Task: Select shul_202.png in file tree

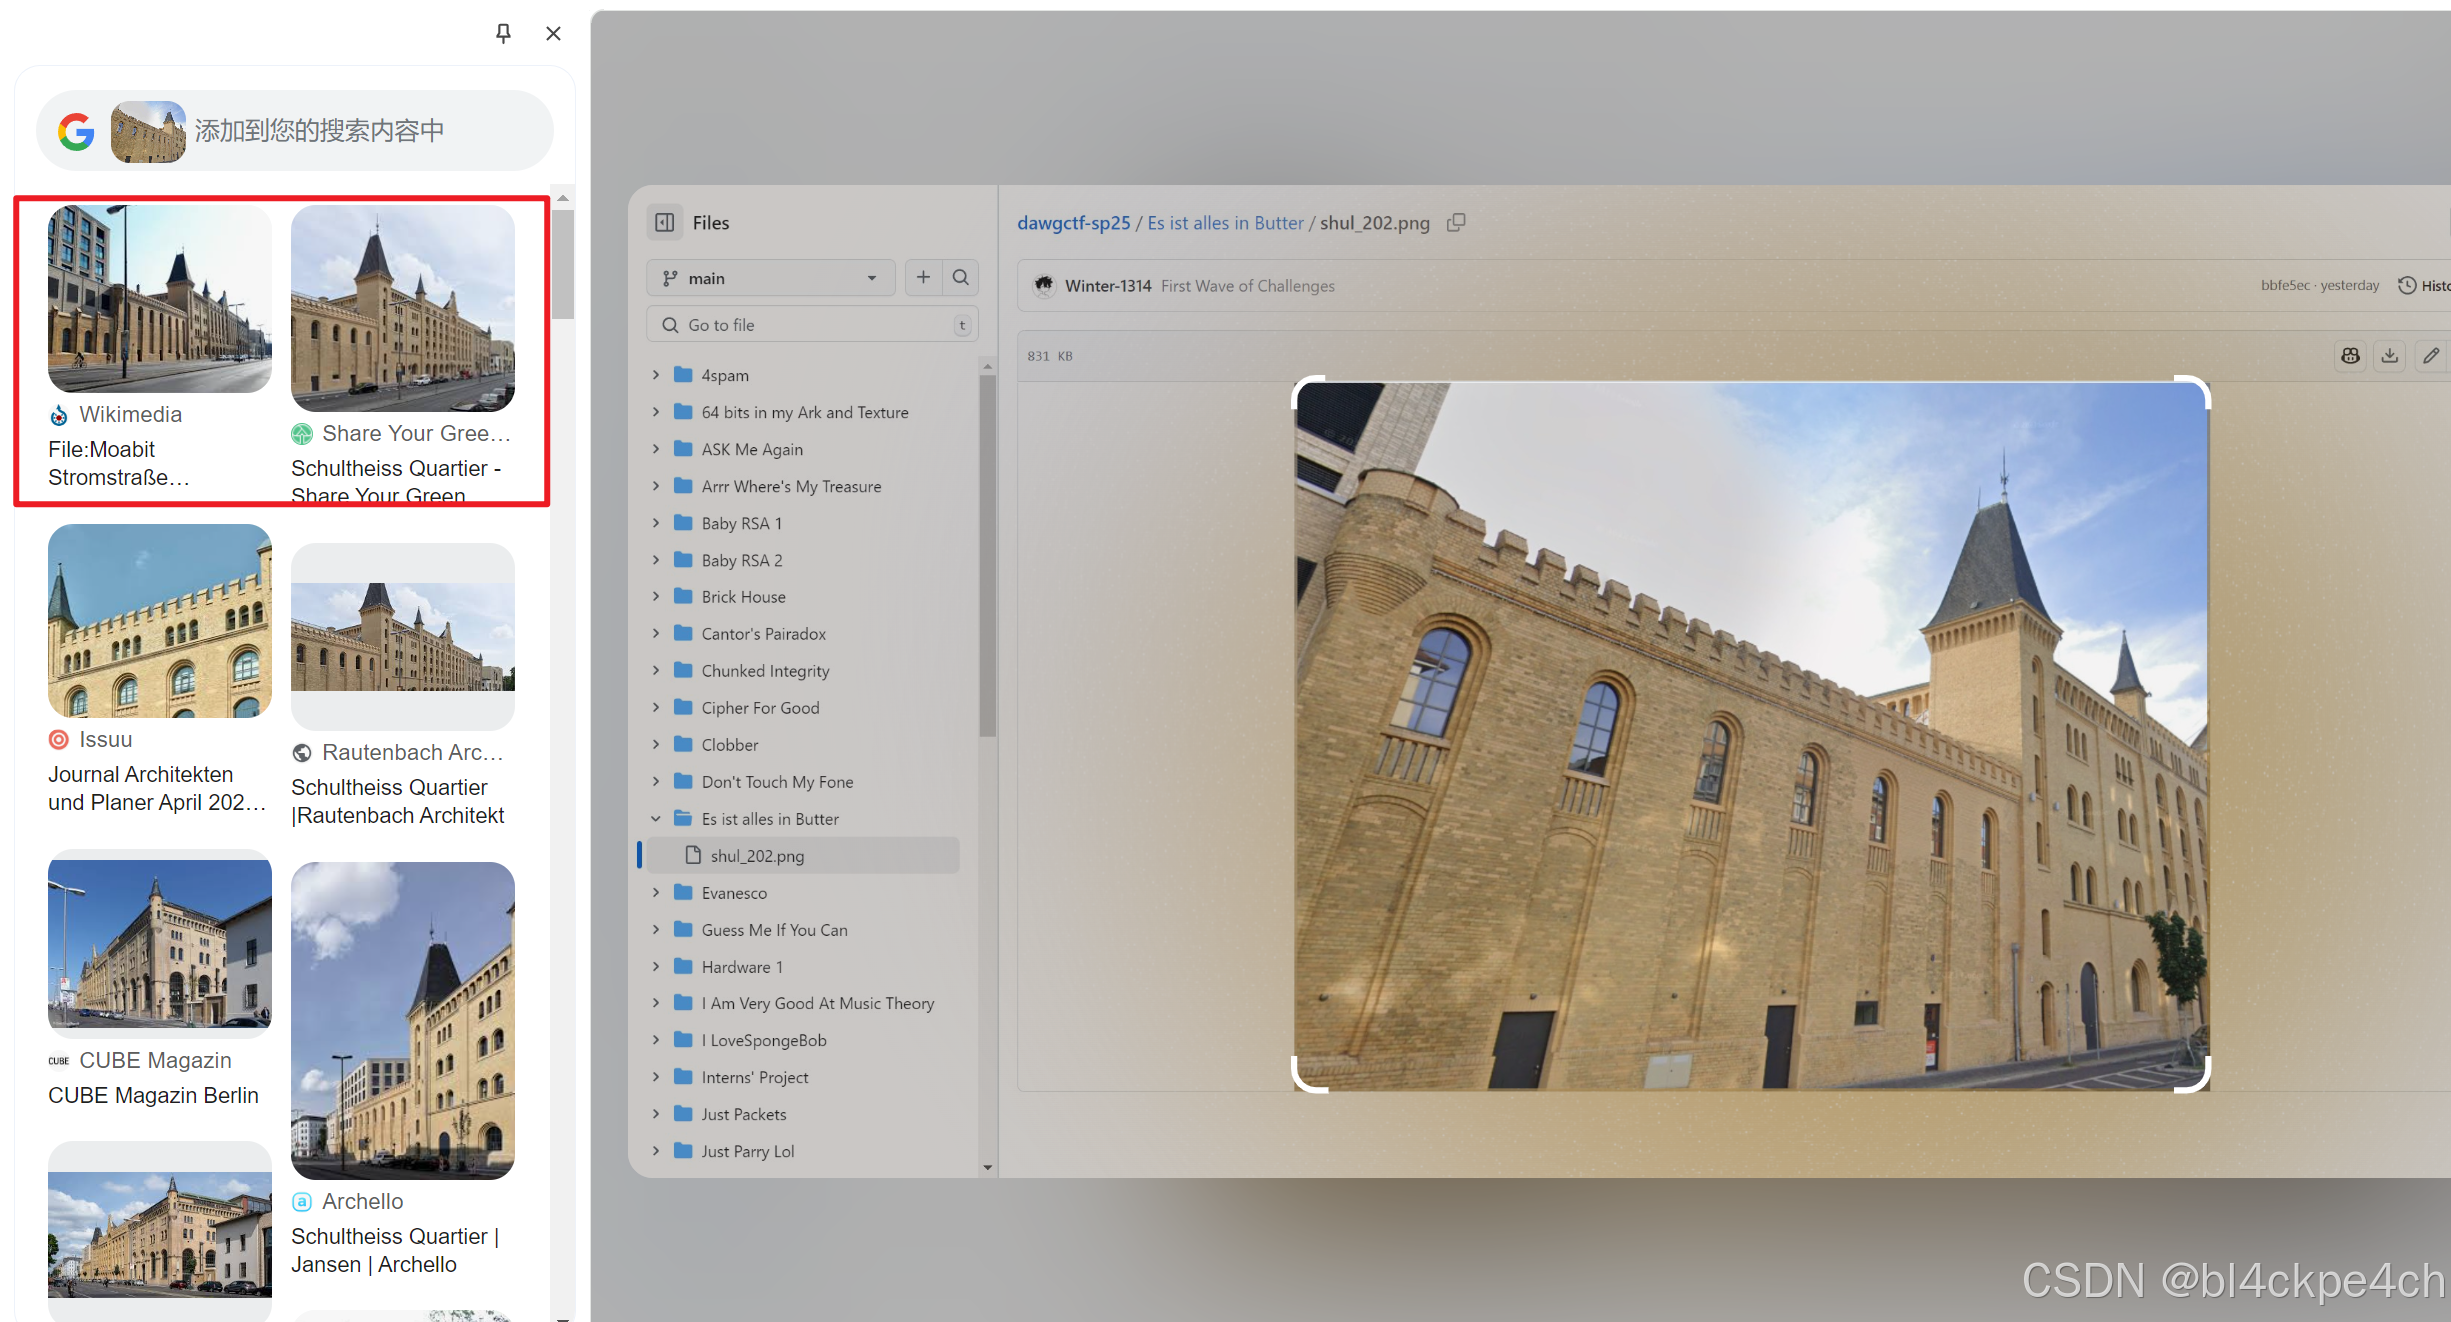Action: pyautogui.click(x=757, y=855)
